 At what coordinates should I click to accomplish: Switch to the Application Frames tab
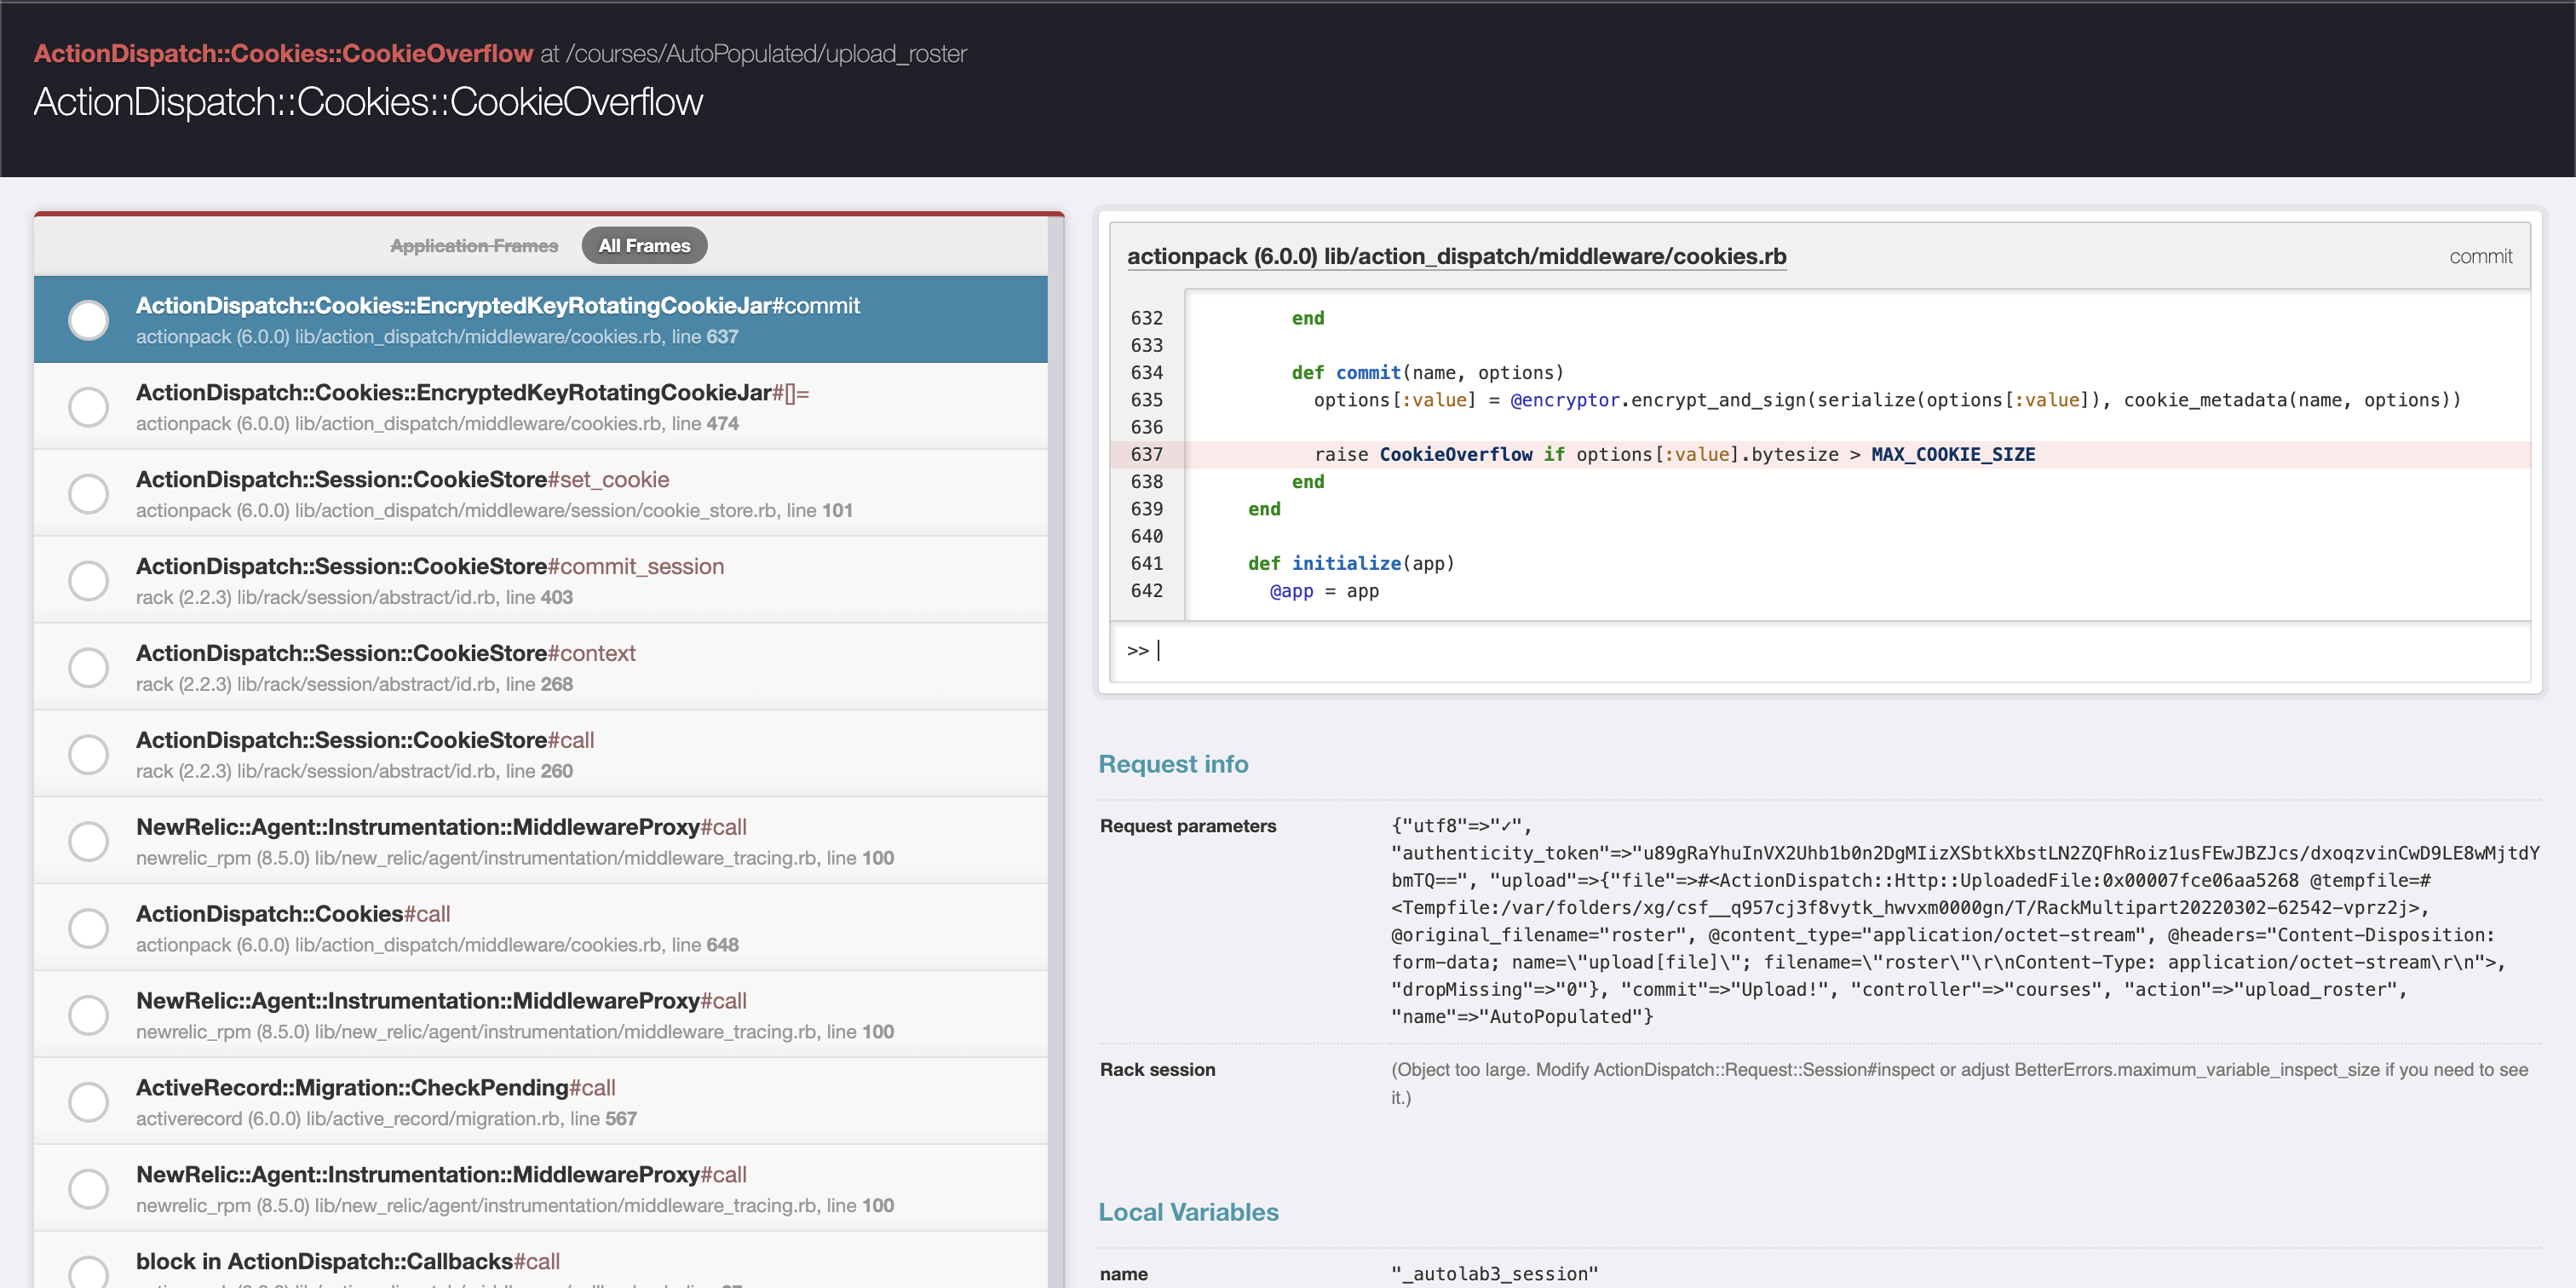pyautogui.click(x=474, y=245)
